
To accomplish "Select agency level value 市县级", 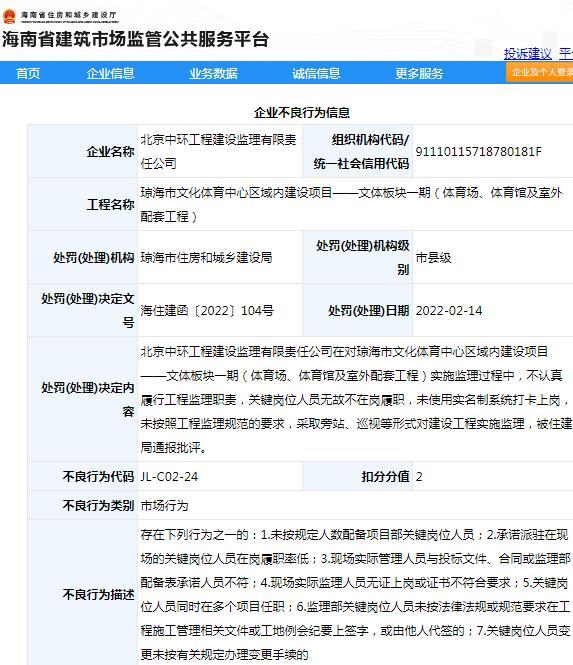I will (x=433, y=257).
